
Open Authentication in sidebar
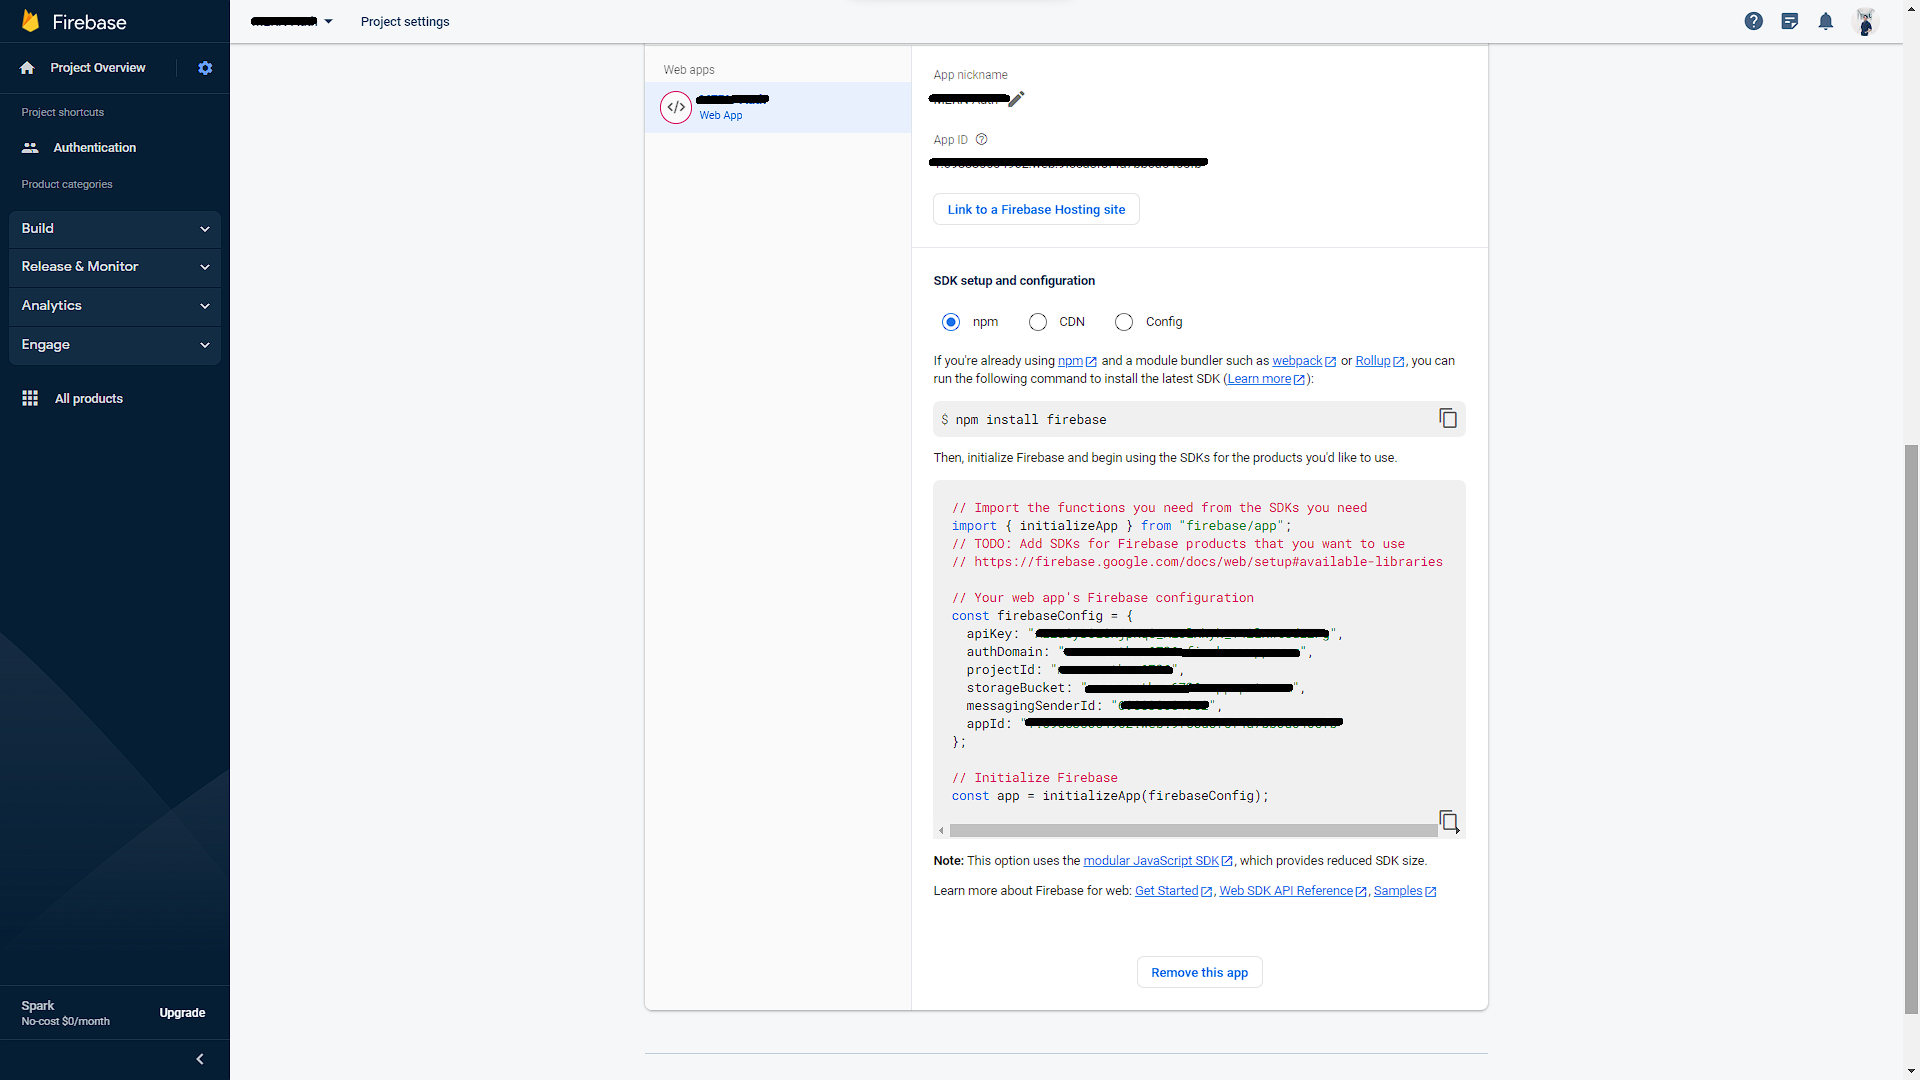(x=94, y=147)
